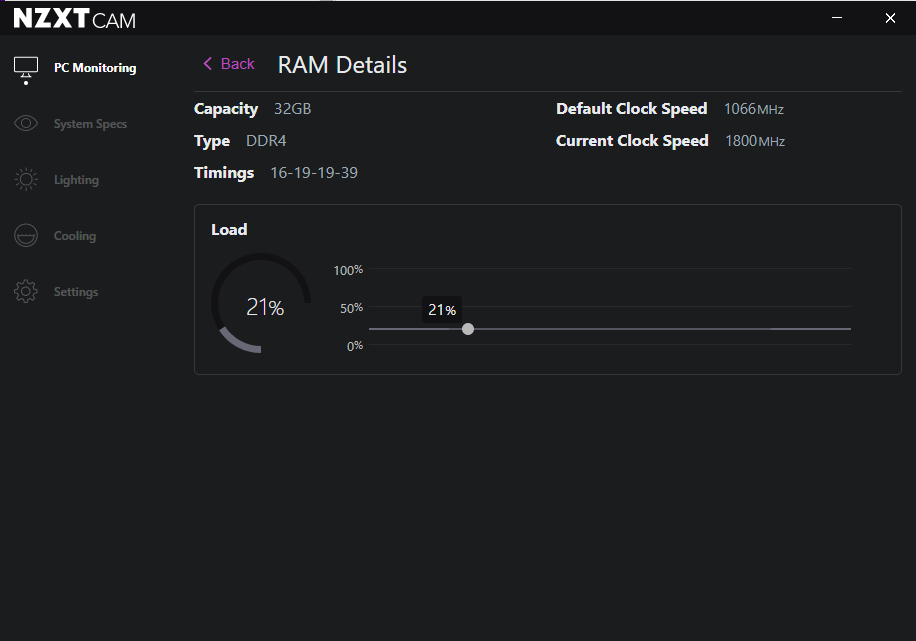Click the purple Back chevron arrow
The image size is (916, 641).
click(x=207, y=64)
